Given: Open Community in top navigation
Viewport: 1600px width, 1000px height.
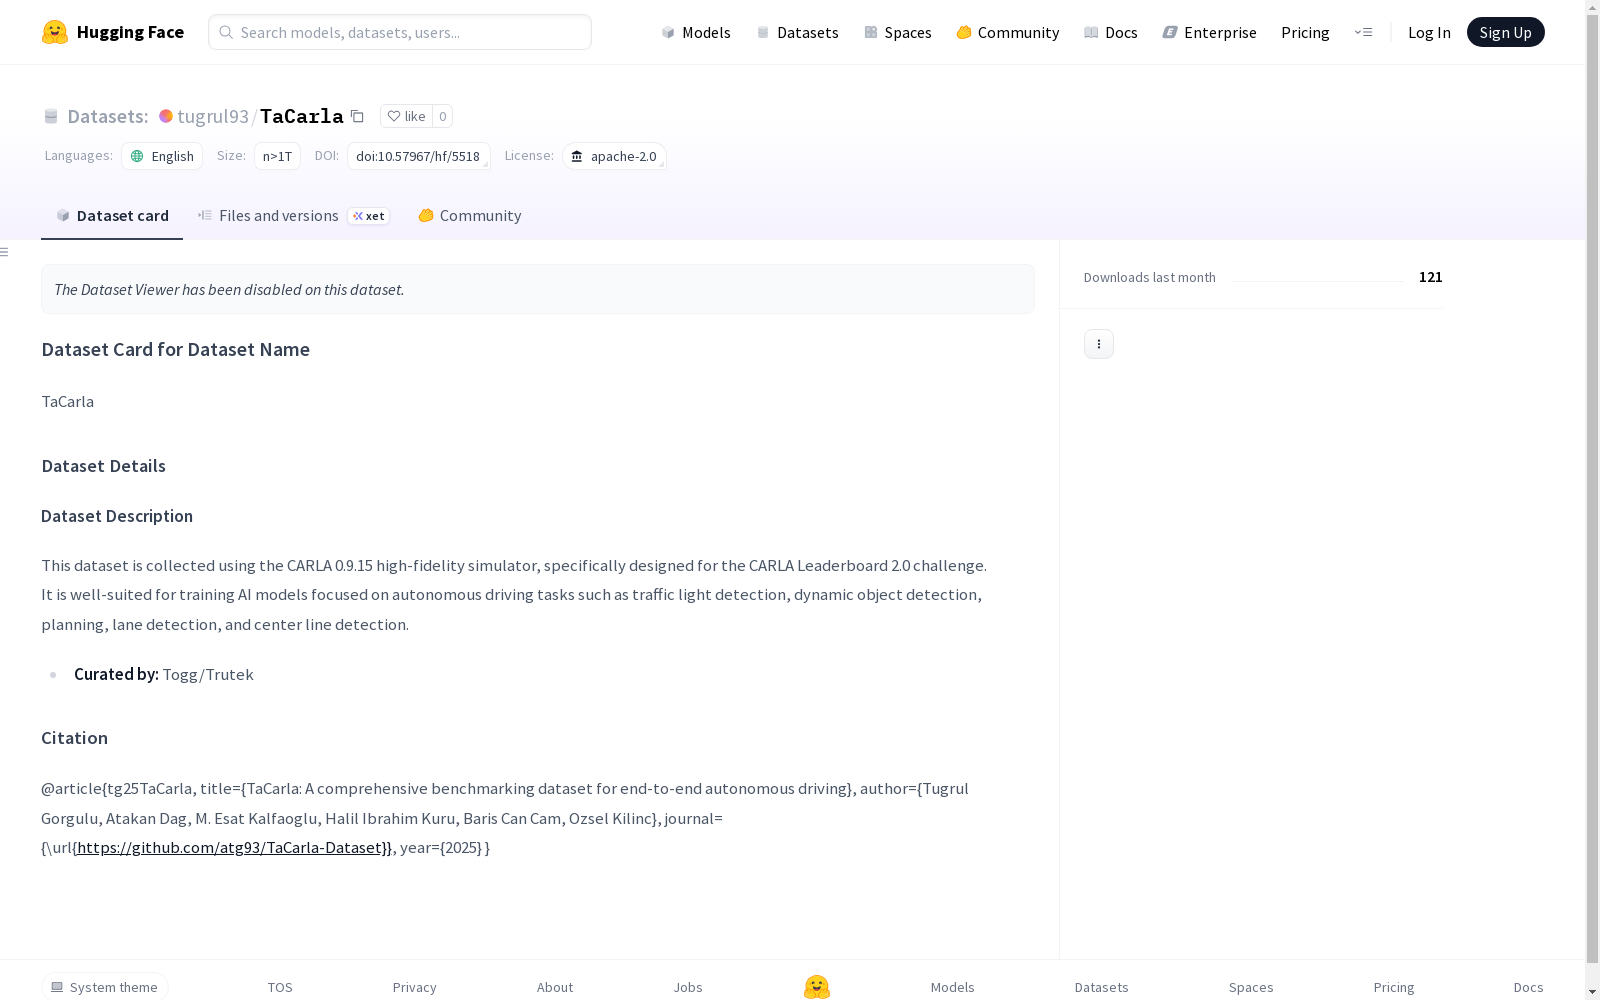Looking at the screenshot, I should (x=1008, y=32).
